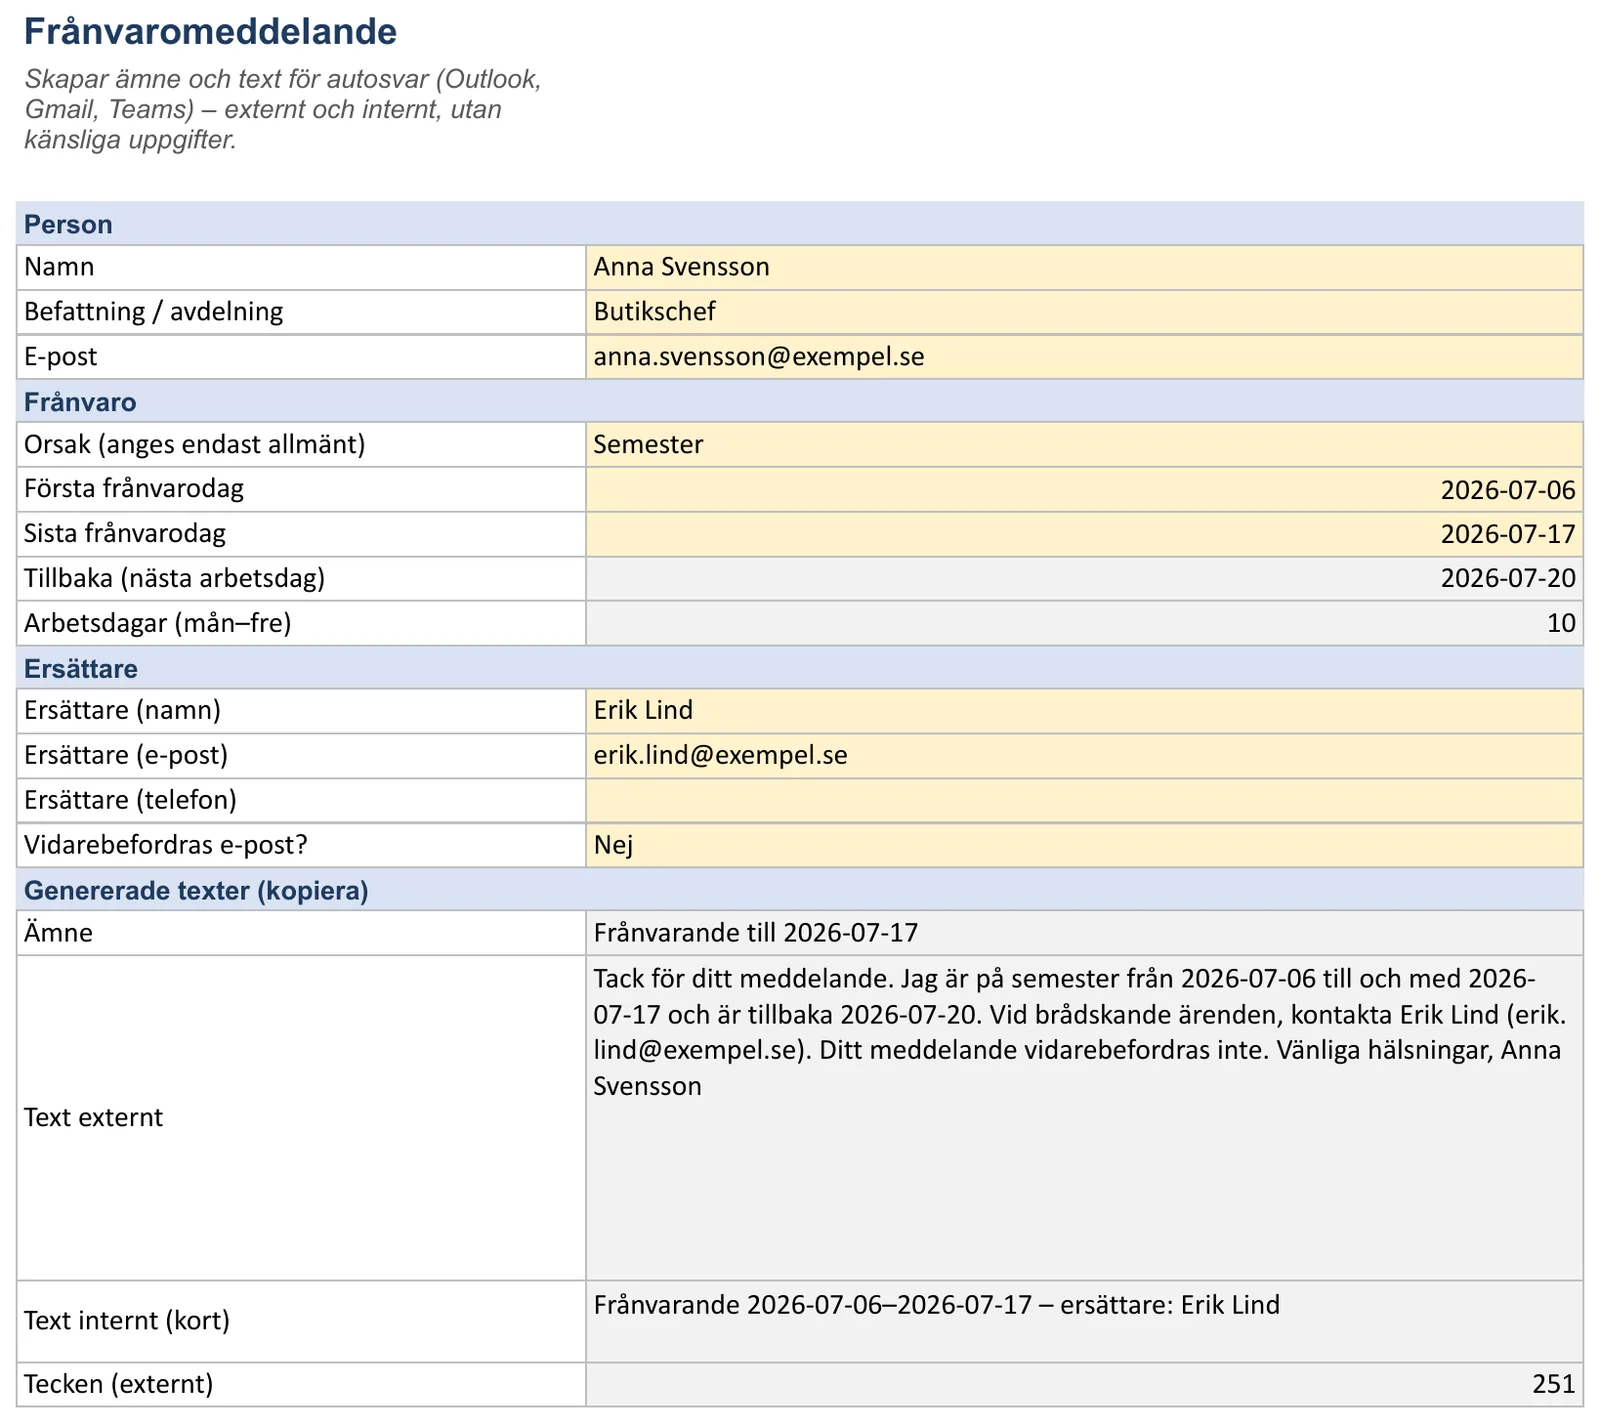Click the E-post label
Image resolution: width=1600 pixels, height=1423 pixels.
(x=61, y=357)
